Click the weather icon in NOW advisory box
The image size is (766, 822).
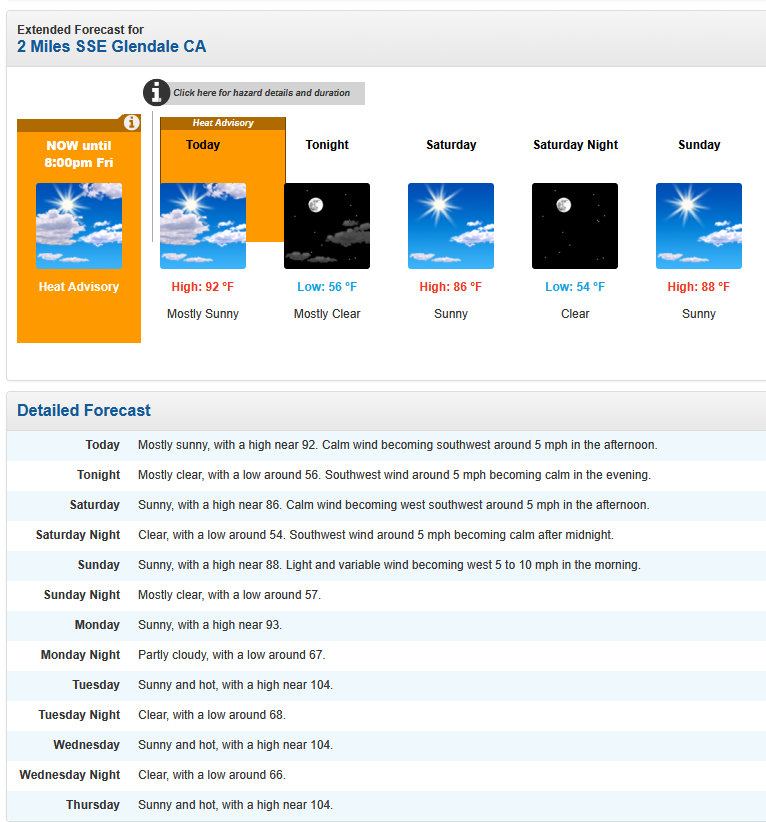click(x=79, y=226)
